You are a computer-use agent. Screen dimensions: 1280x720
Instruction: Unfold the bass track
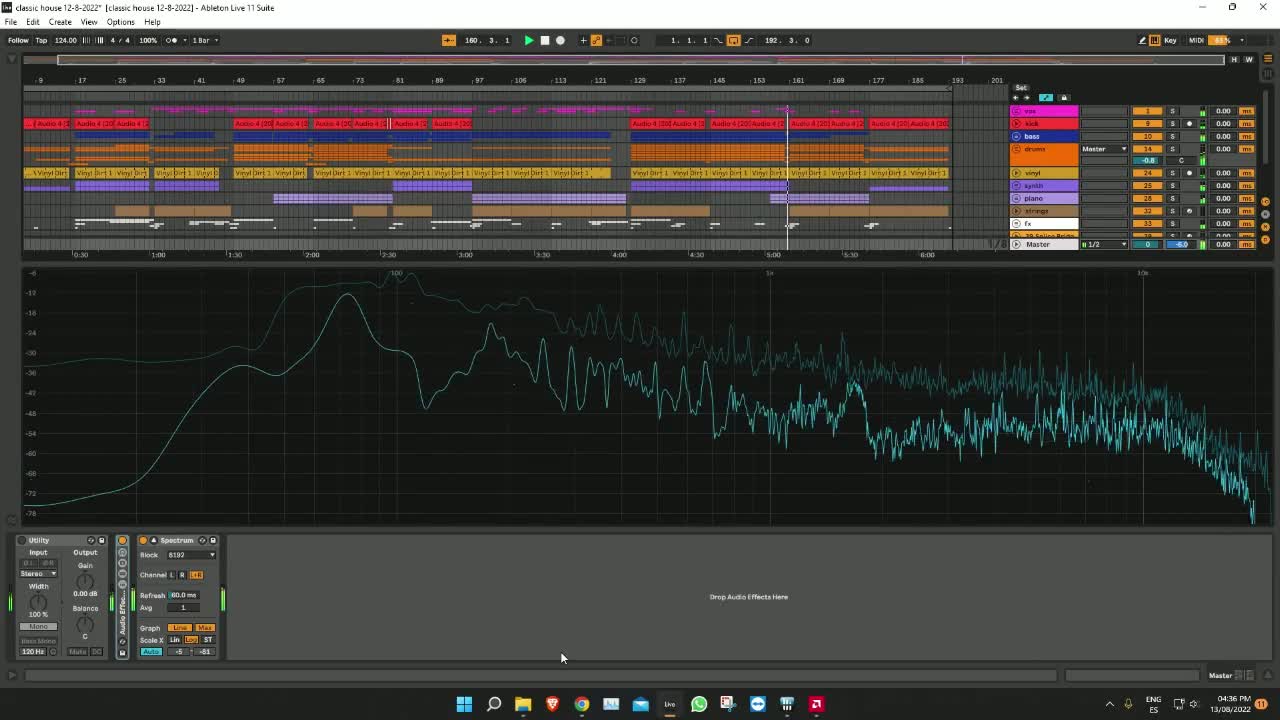pyautogui.click(x=1017, y=136)
